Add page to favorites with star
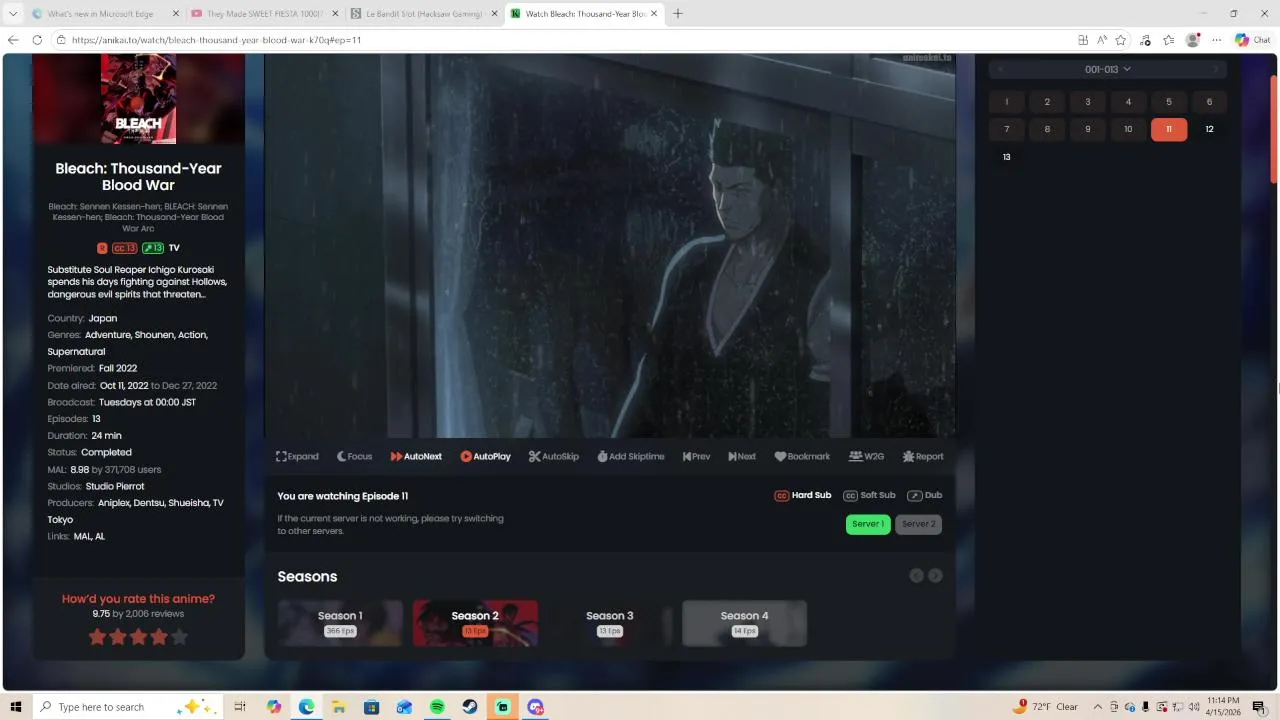The width and height of the screenshot is (1280, 720). [x=1121, y=40]
